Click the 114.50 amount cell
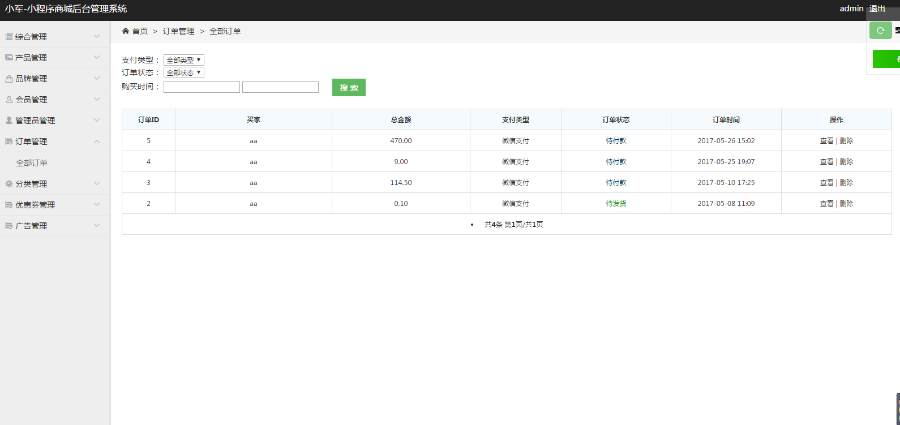900x425 pixels. (401, 183)
